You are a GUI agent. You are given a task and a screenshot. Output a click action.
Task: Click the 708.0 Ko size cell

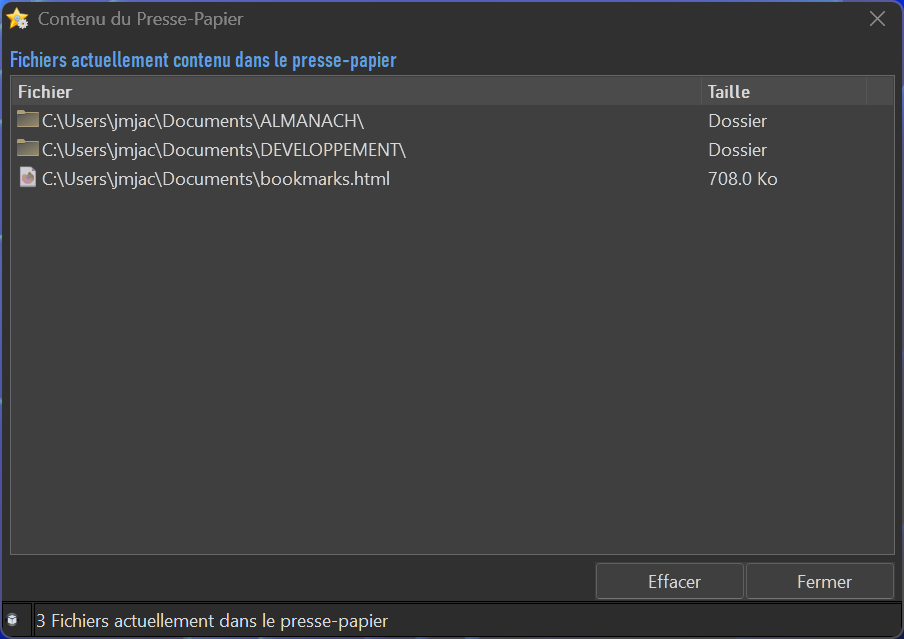coord(742,179)
